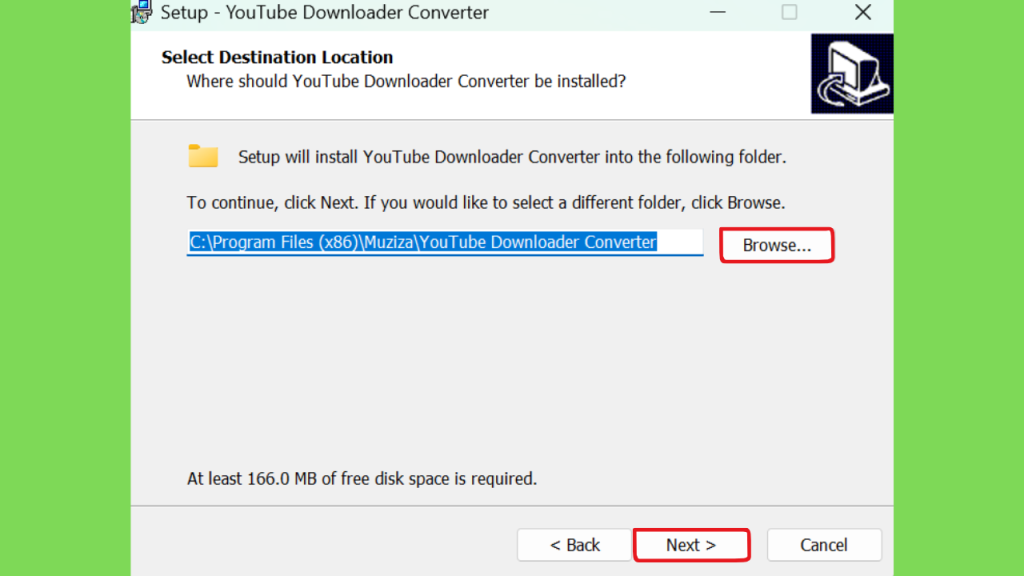Proceed with the Next button
The height and width of the screenshot is (576, 1024).
point(691,545)
